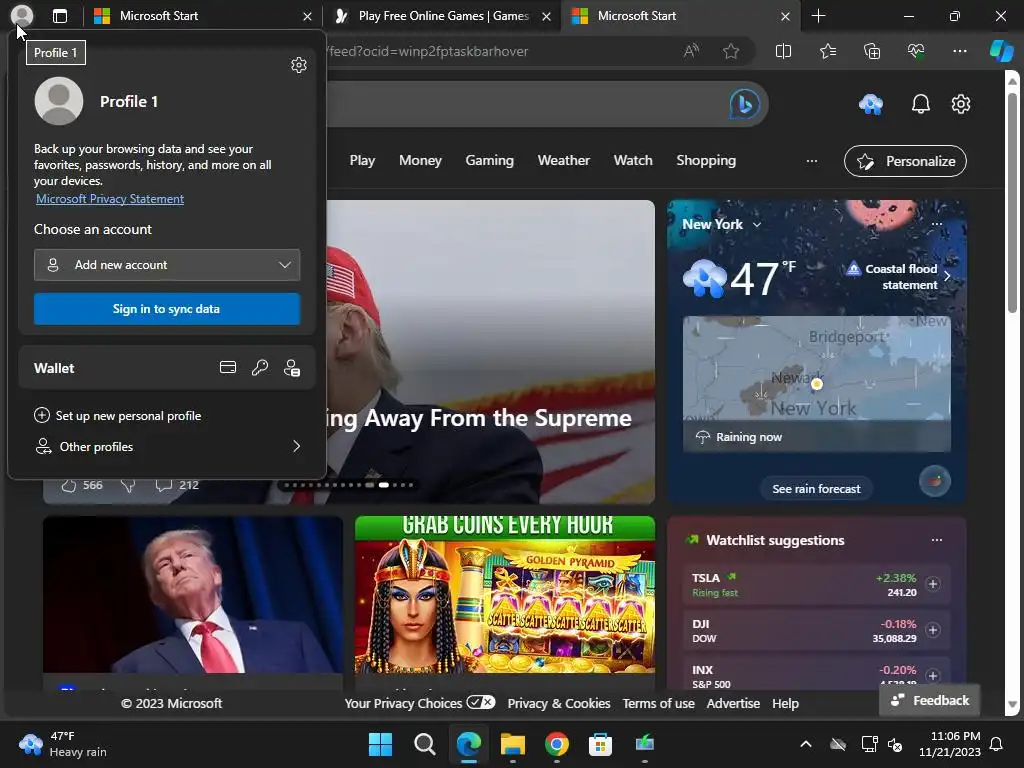Open Windows Start menu
Image resolution: width=1024 pixels, height=768 pixels.
point(380,744)
